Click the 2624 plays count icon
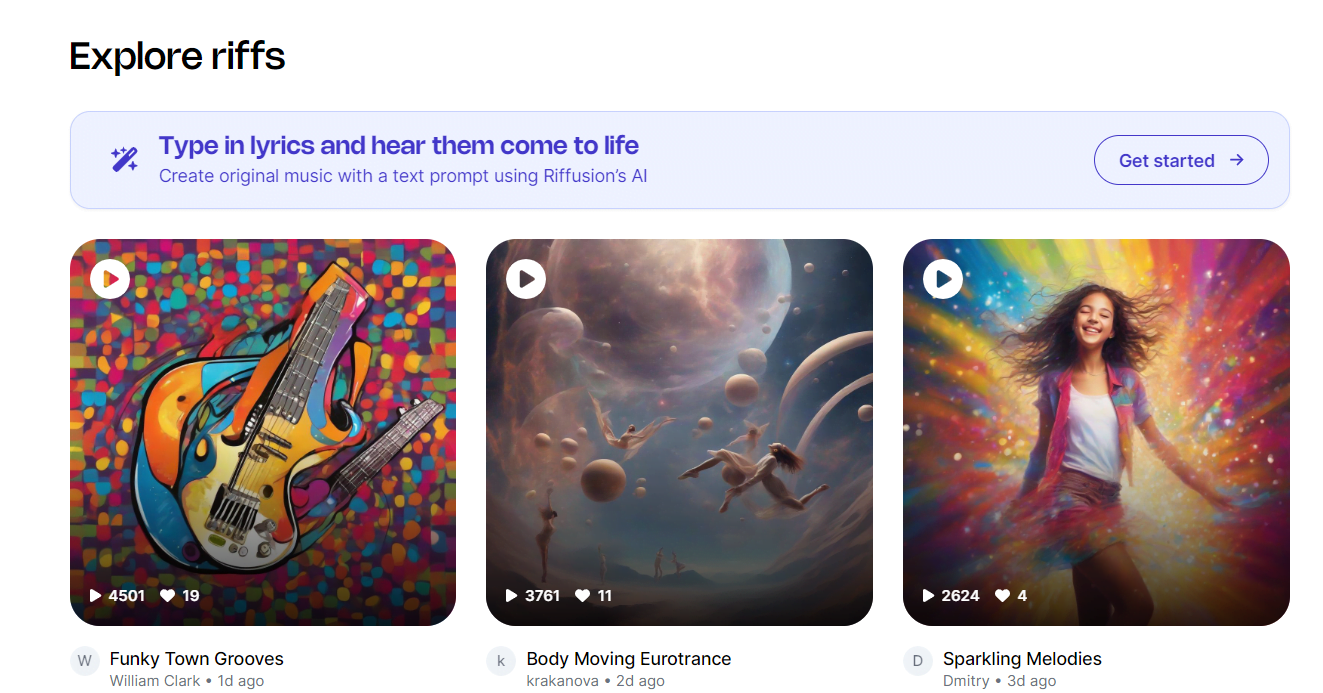 point(928,596)
